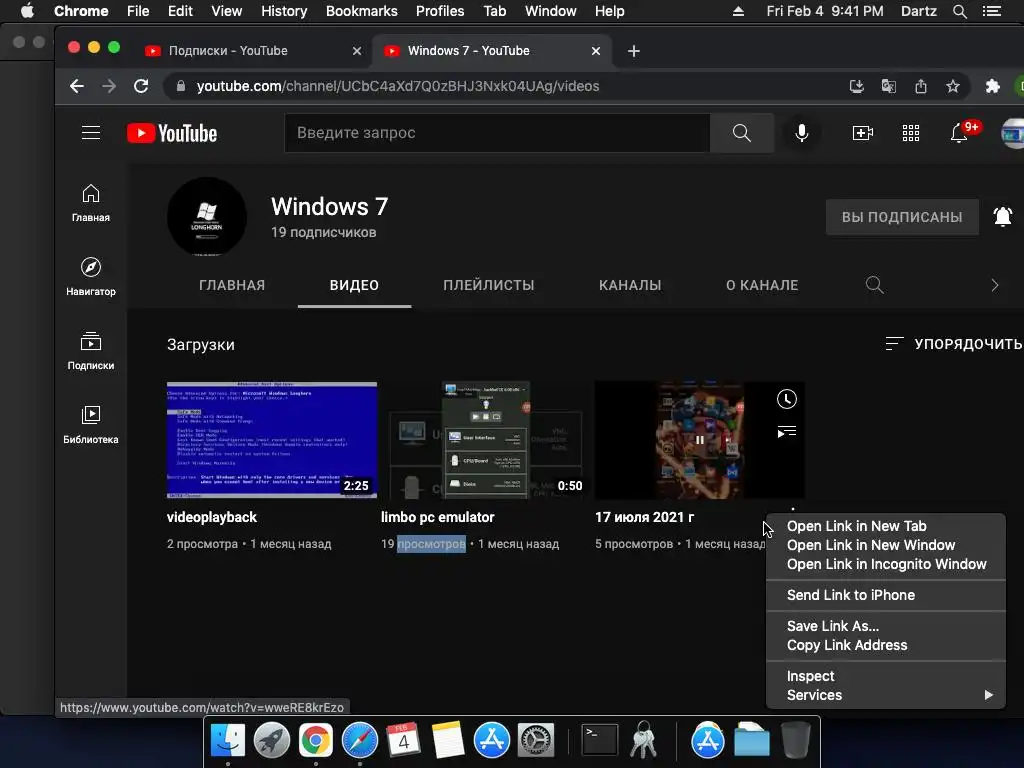Choose Inspect in context menu
The image size is (1024, 768).
coord(886,676)
